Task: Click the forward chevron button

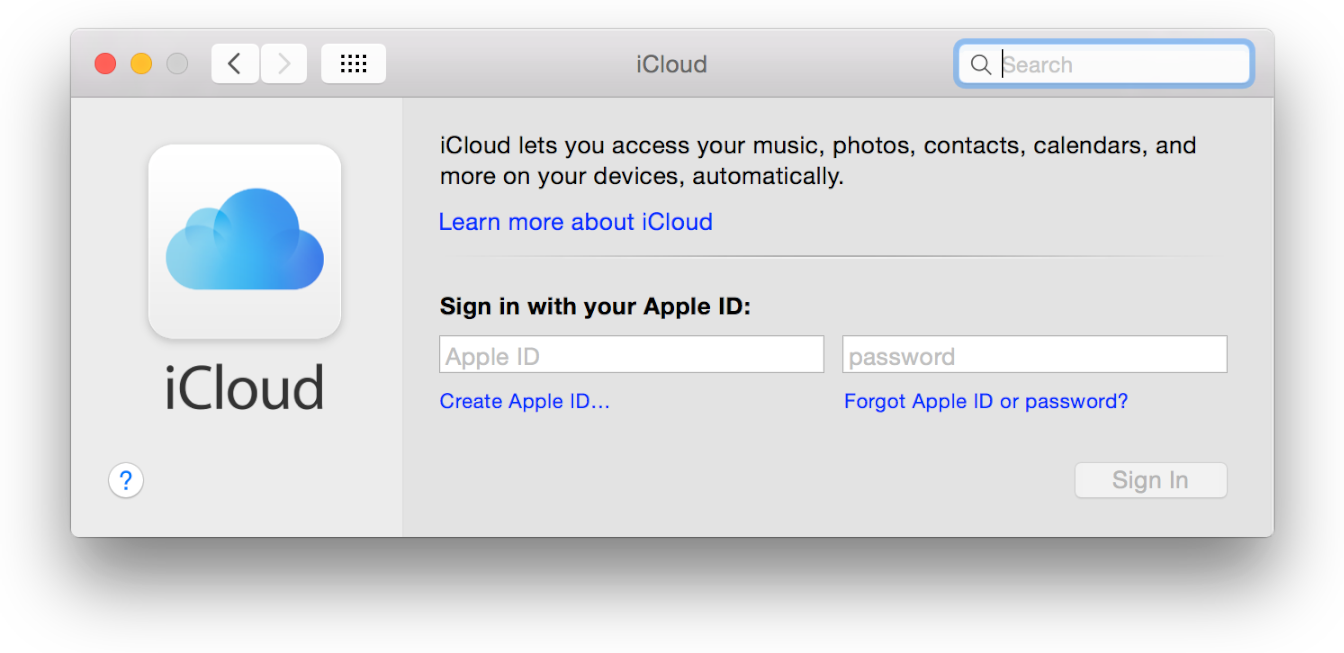Action: (284, 64)
